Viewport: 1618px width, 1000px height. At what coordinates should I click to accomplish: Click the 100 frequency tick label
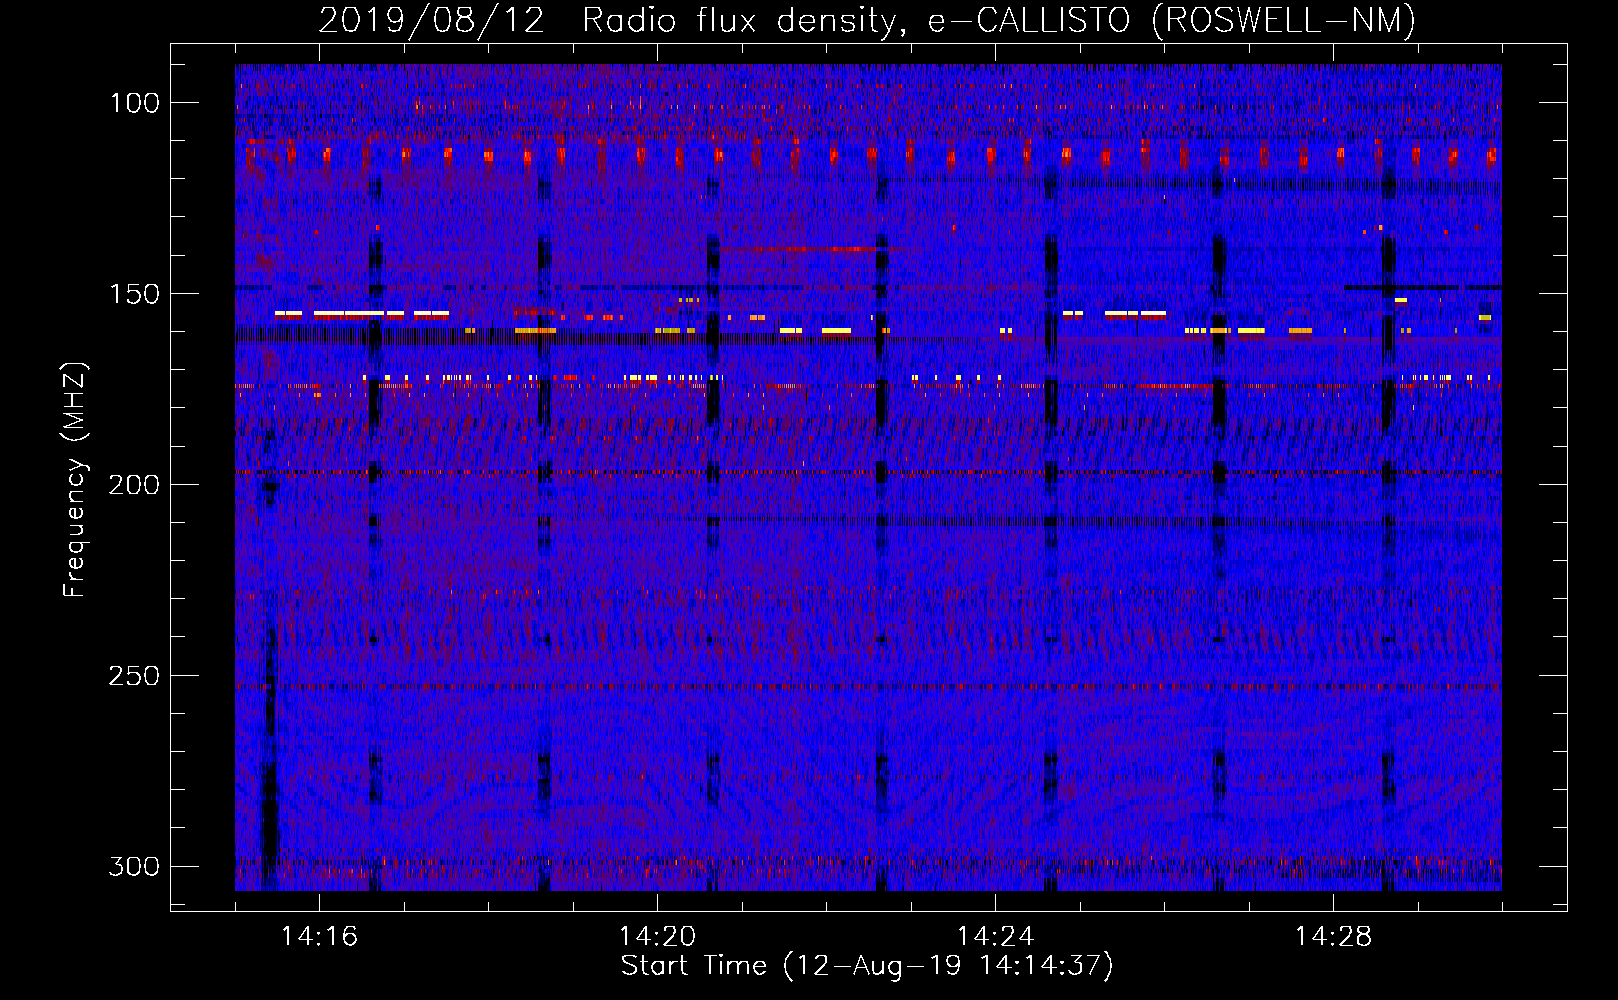click(134, 103)
